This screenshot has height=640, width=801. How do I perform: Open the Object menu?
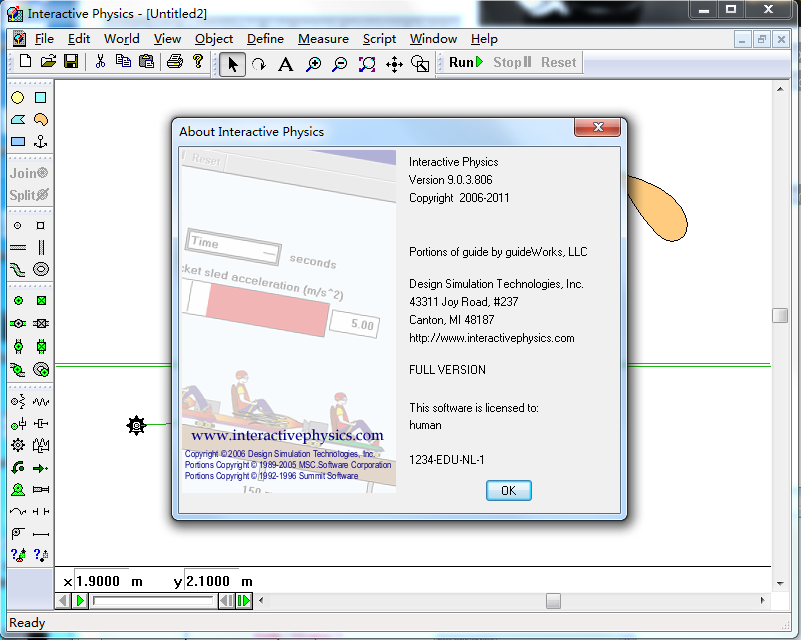[214, 39]
